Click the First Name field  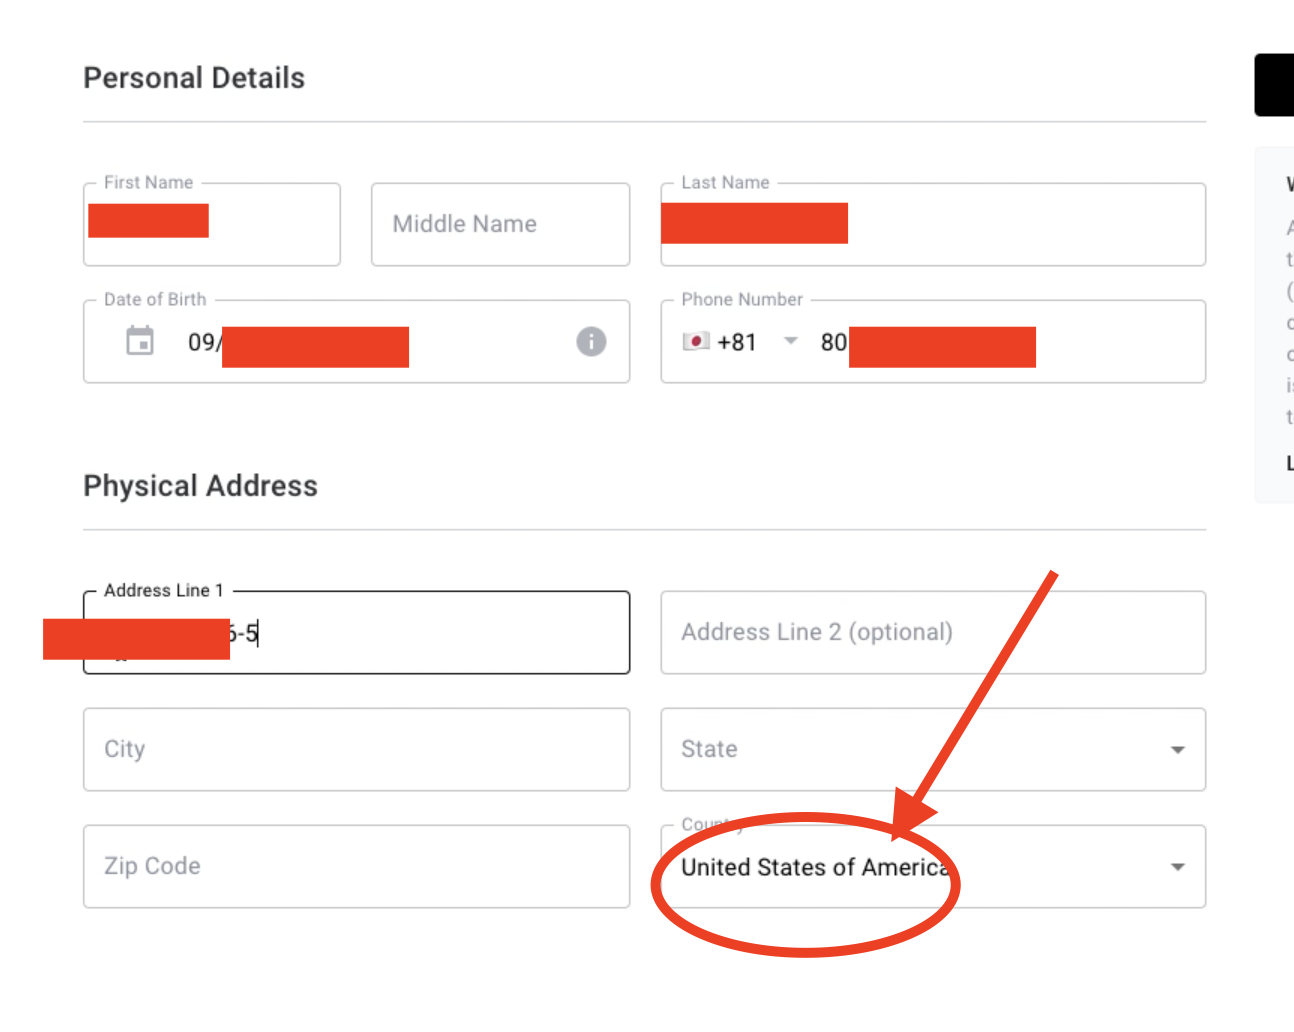click(x=270, y=226)
